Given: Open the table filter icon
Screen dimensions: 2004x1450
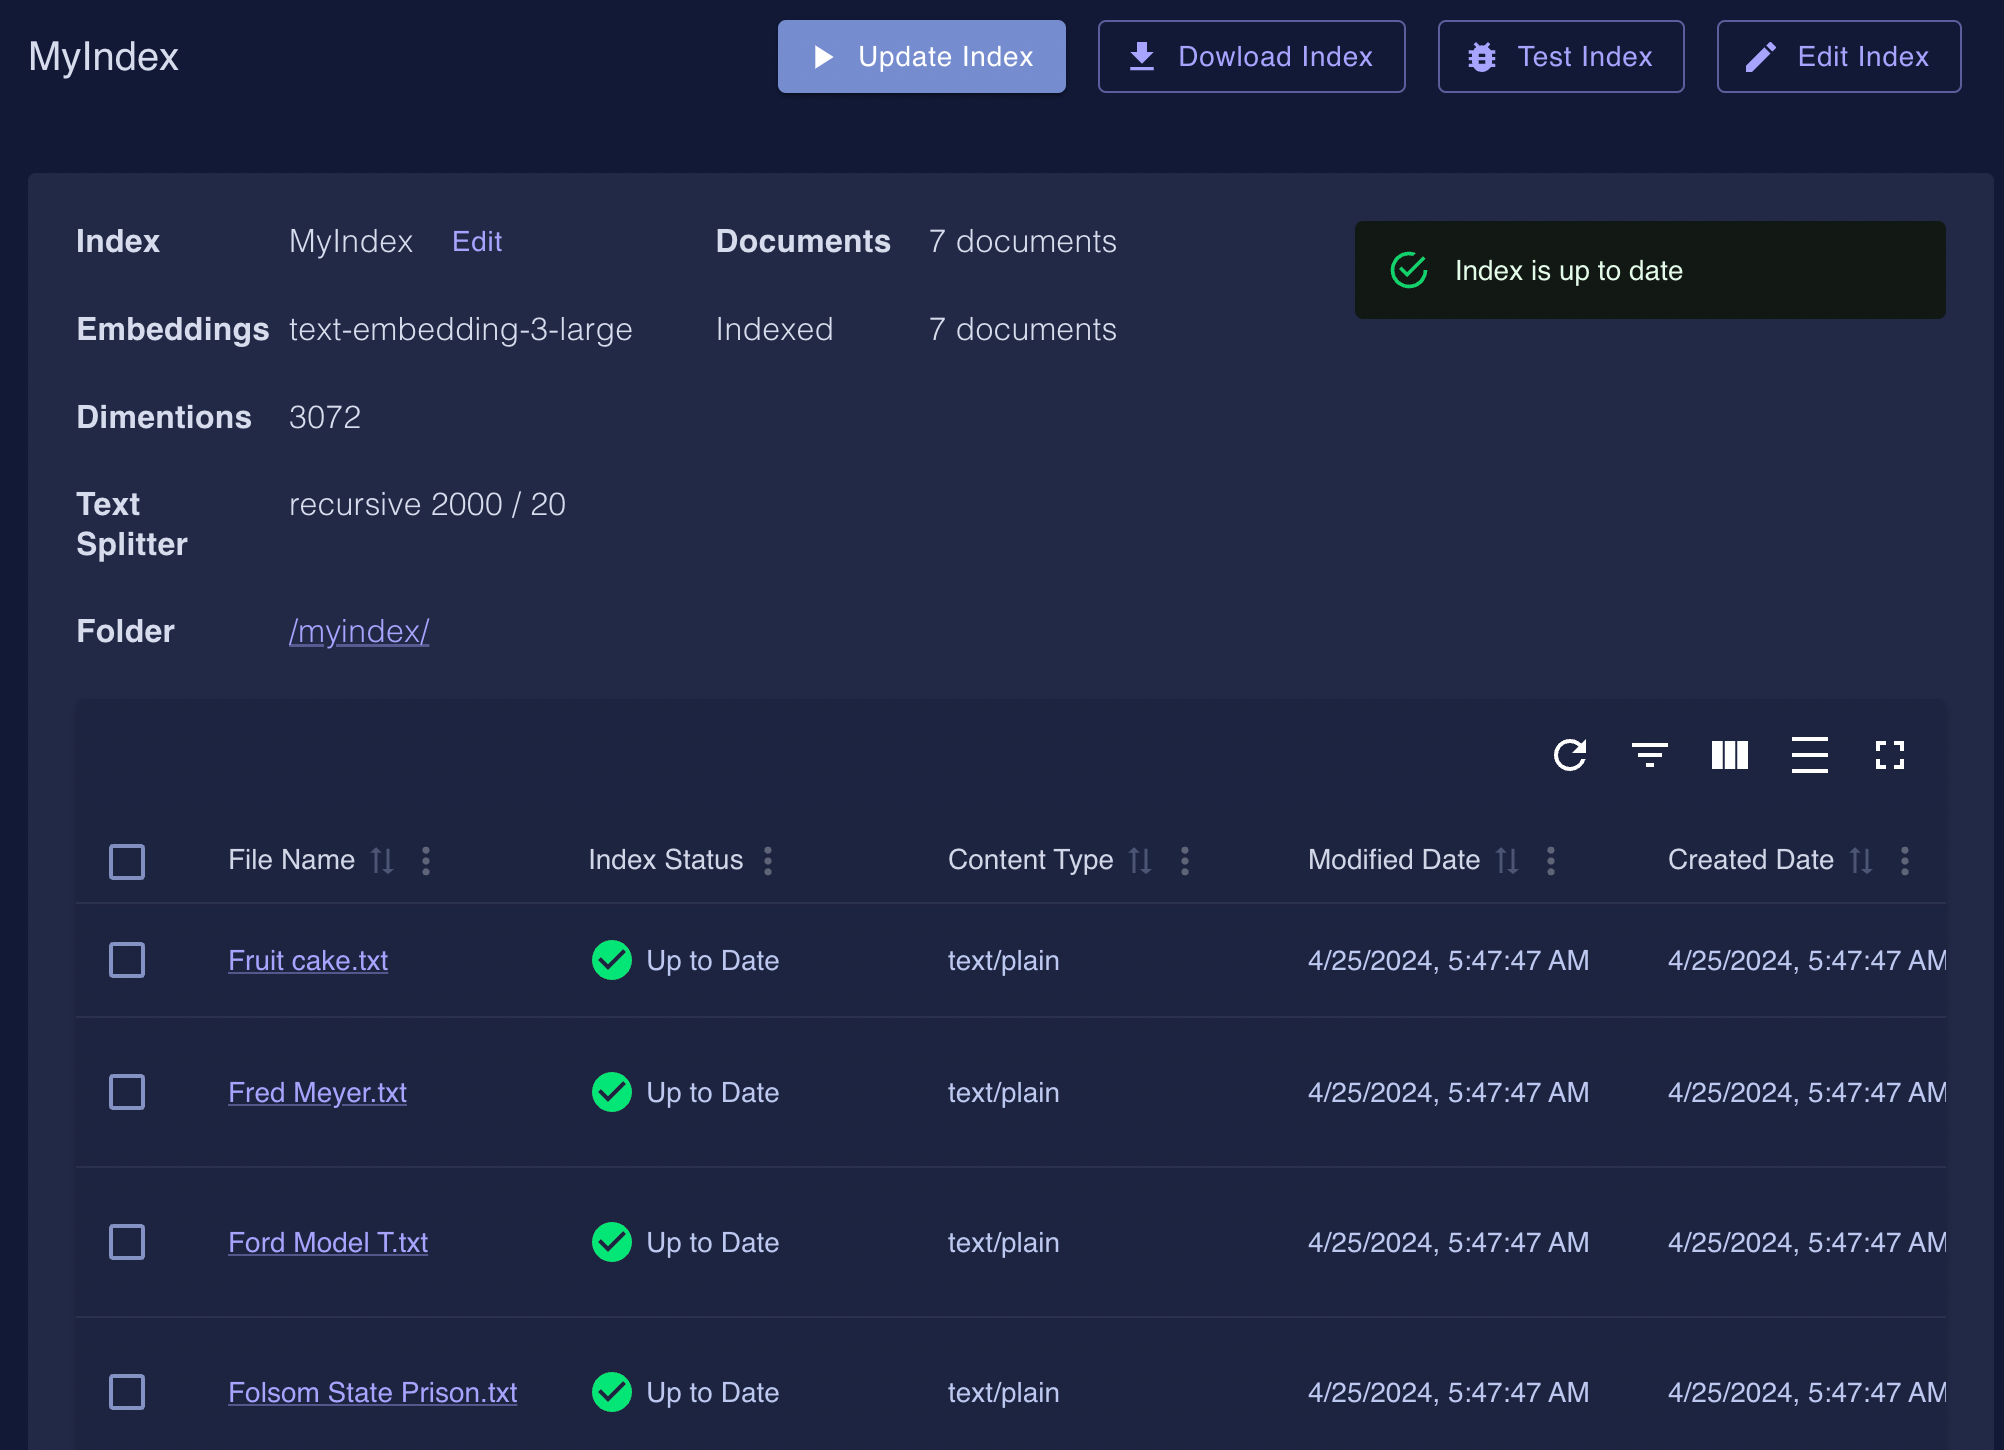Looking at the screenshot, I should point(1650,755).
